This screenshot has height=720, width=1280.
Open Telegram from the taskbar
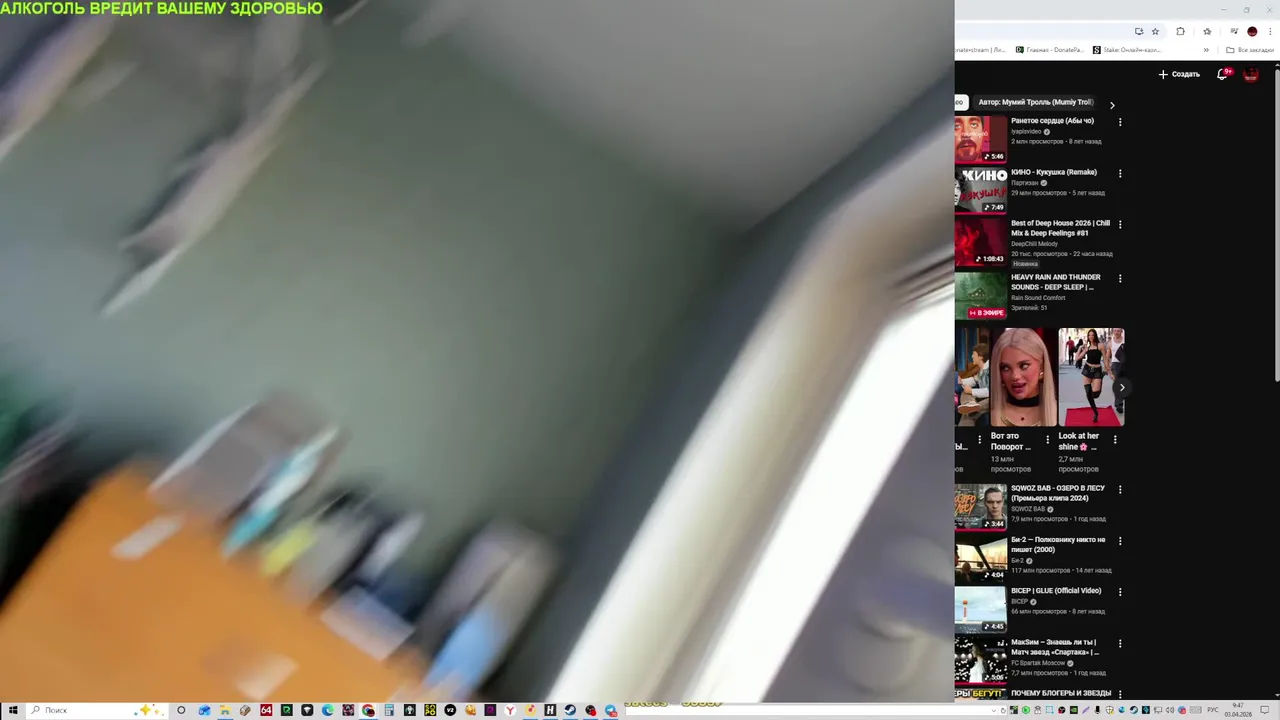click(x=610, y=710)
